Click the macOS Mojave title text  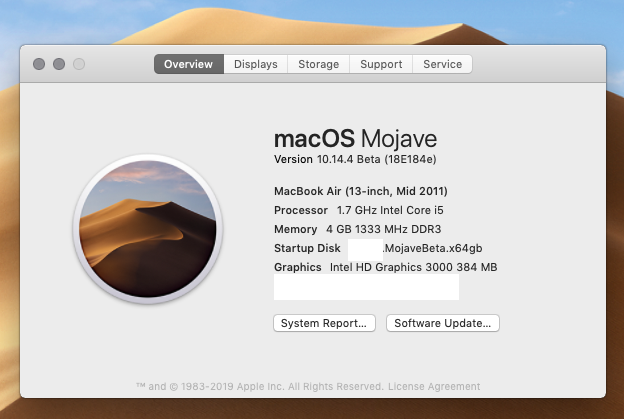coord(355,138)
